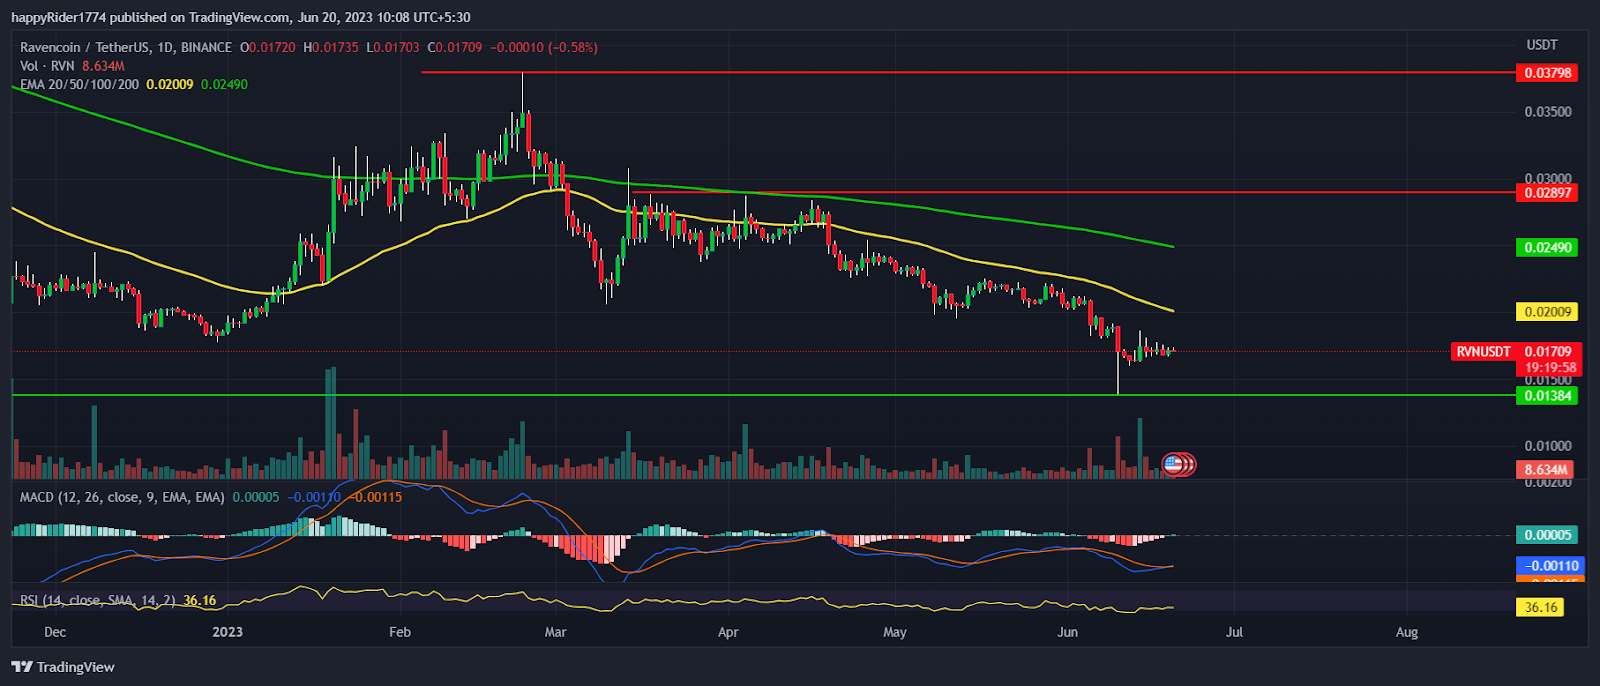
Task: Click the 36.16 value in the RSI legend
Action: pyautogui.click(x=200, y=600)
